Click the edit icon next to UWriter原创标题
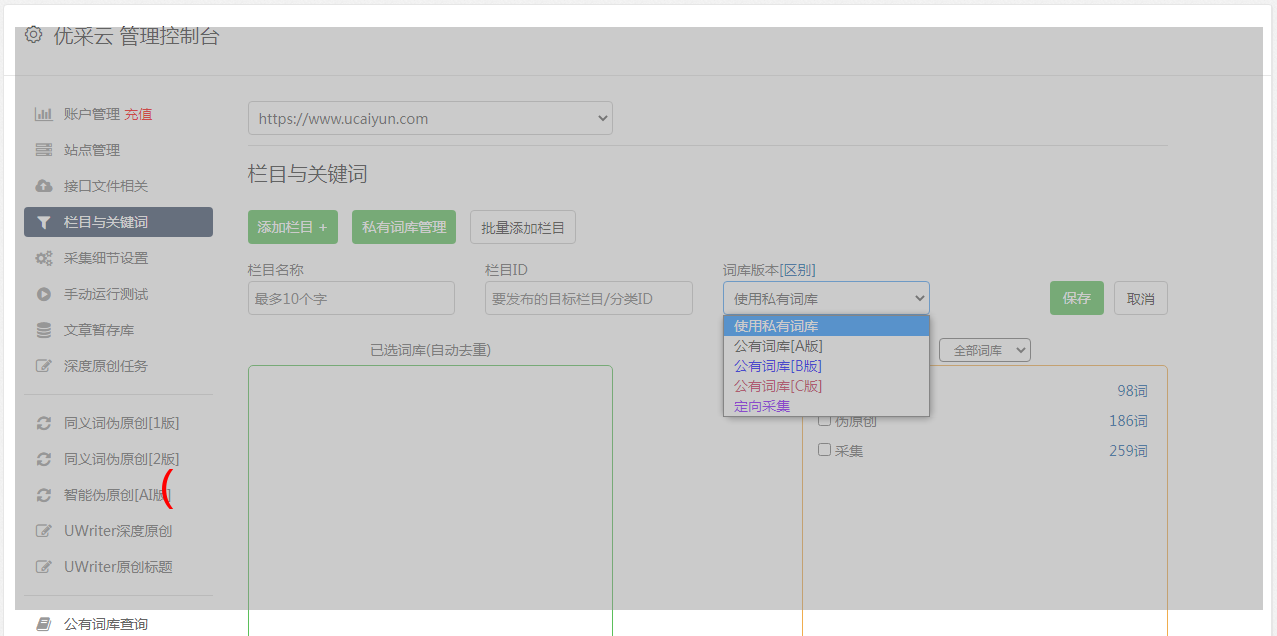This screenshot has height=636, width=1277. [x=43, y=567]
